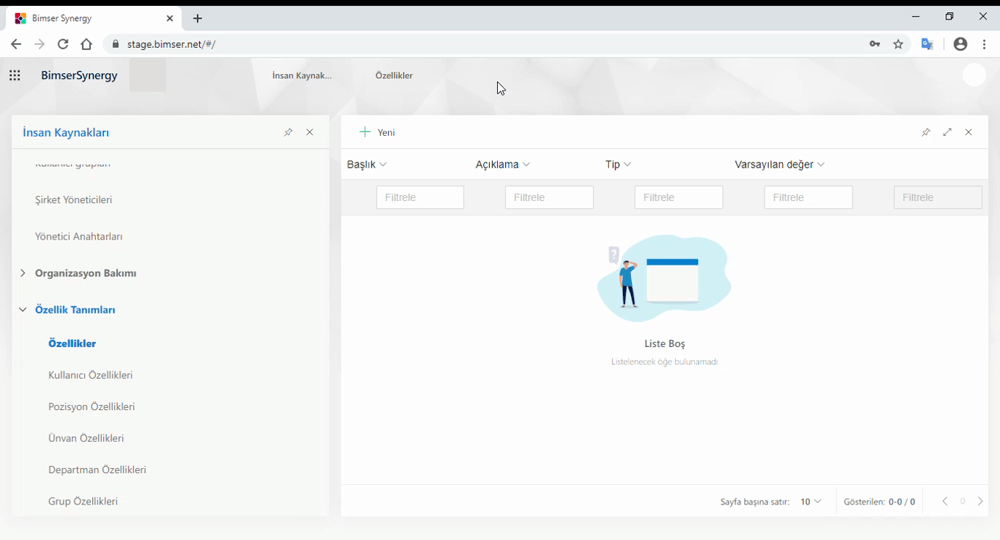Click the Filtrele field under Başlık
Screen dimensions: 1000x540
point(420,198)
